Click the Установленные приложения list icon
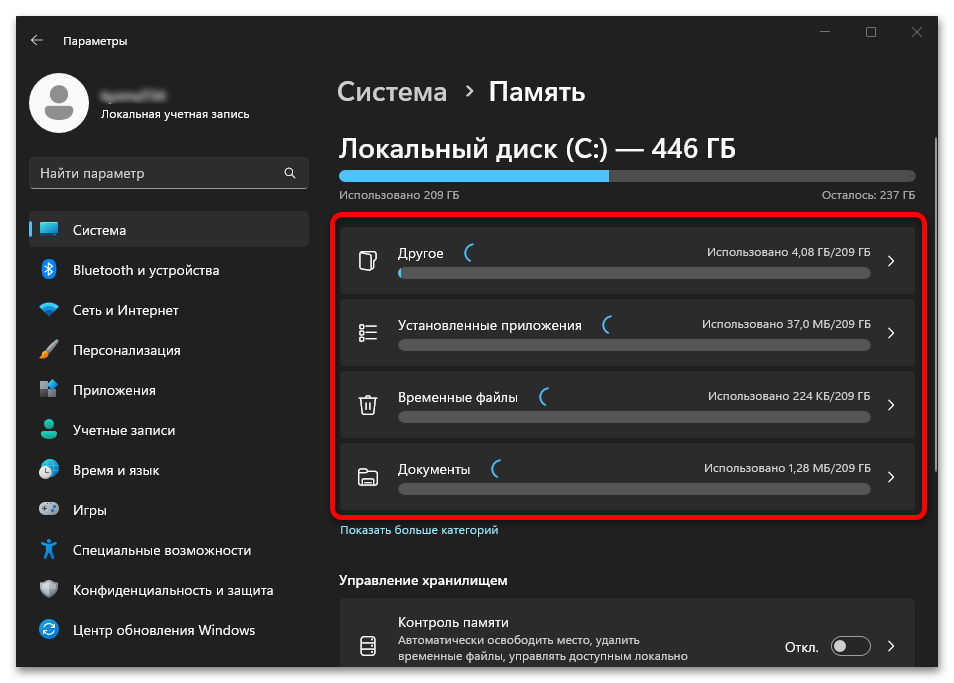954x683 pixels. click(x=367, y=333)
